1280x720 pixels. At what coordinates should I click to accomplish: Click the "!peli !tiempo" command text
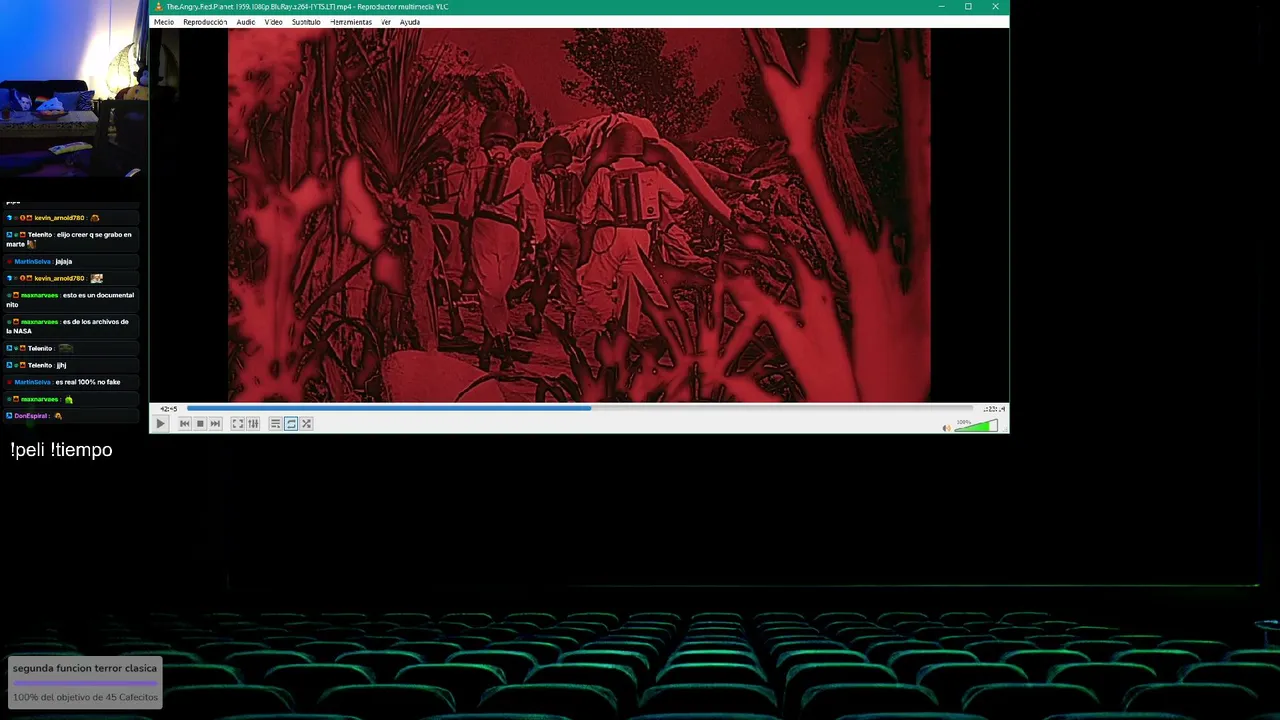61,450
